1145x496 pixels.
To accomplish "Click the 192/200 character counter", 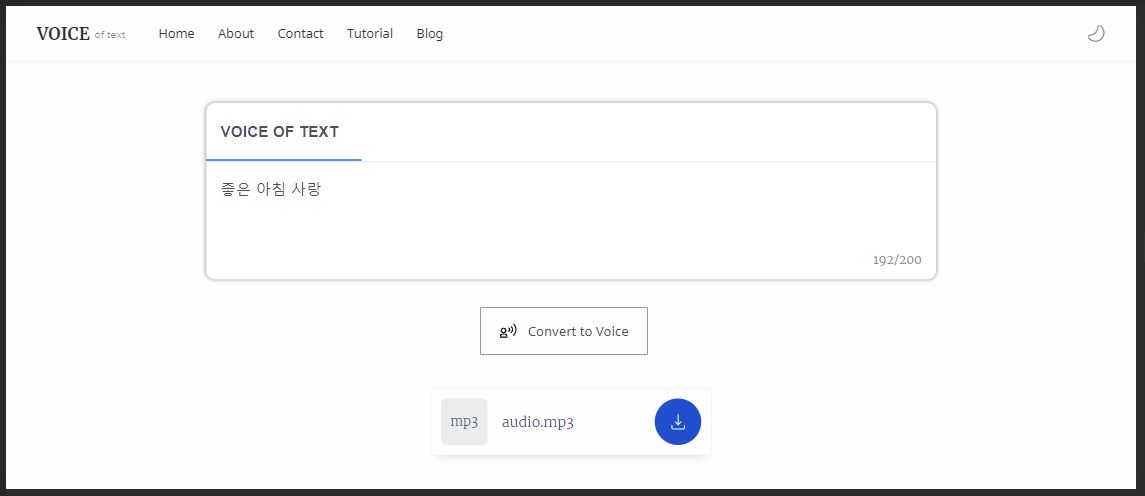I will click(897, 260).
